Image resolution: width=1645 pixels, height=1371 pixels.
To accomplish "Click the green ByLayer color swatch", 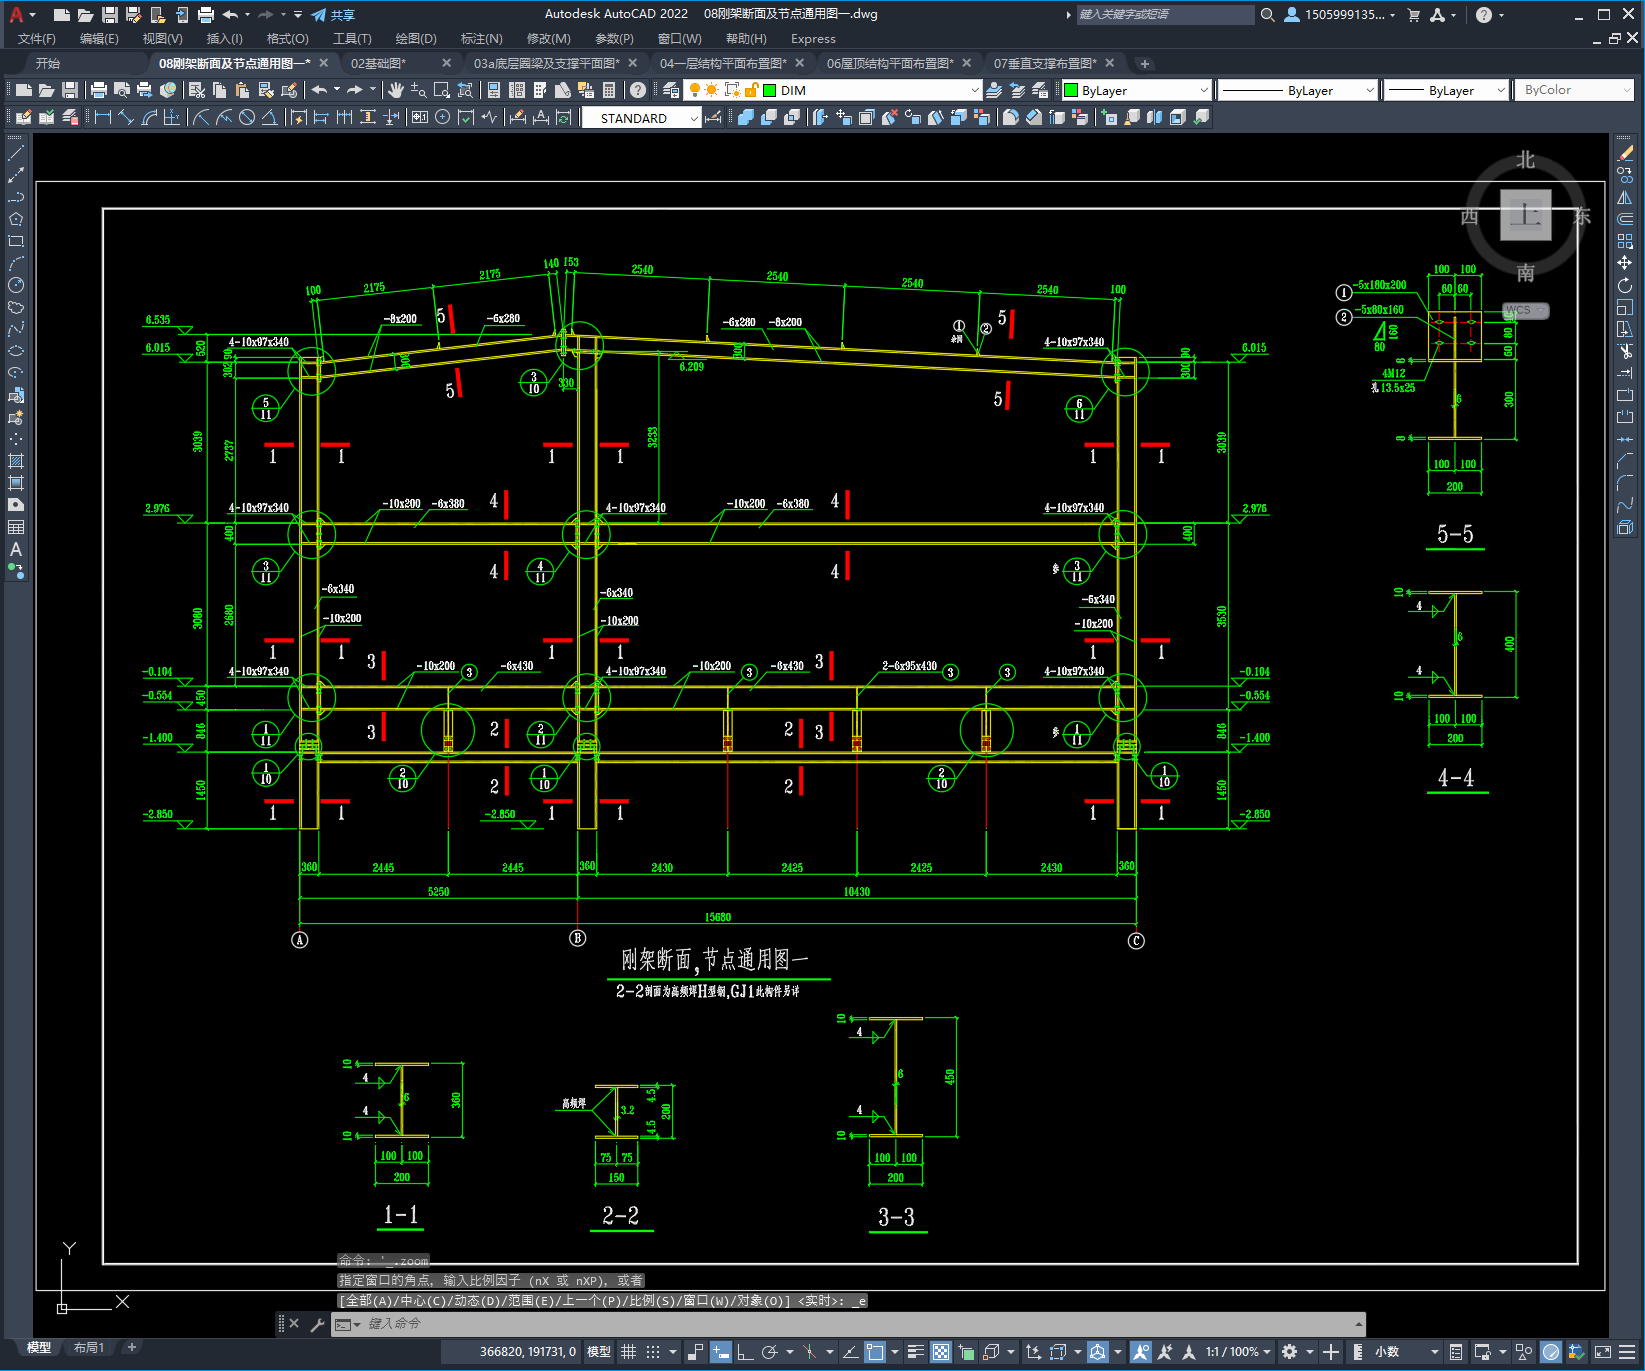I will tap(1071, 90).
